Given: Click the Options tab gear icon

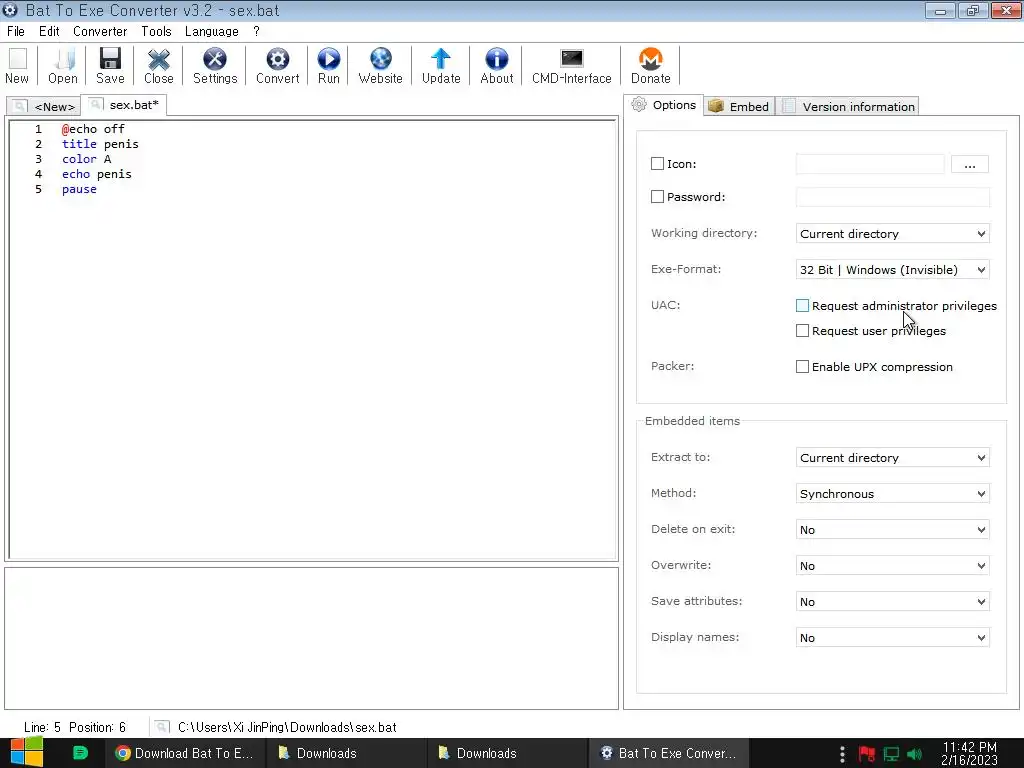Looking at the screenshot, I should [x=639, y=104].
